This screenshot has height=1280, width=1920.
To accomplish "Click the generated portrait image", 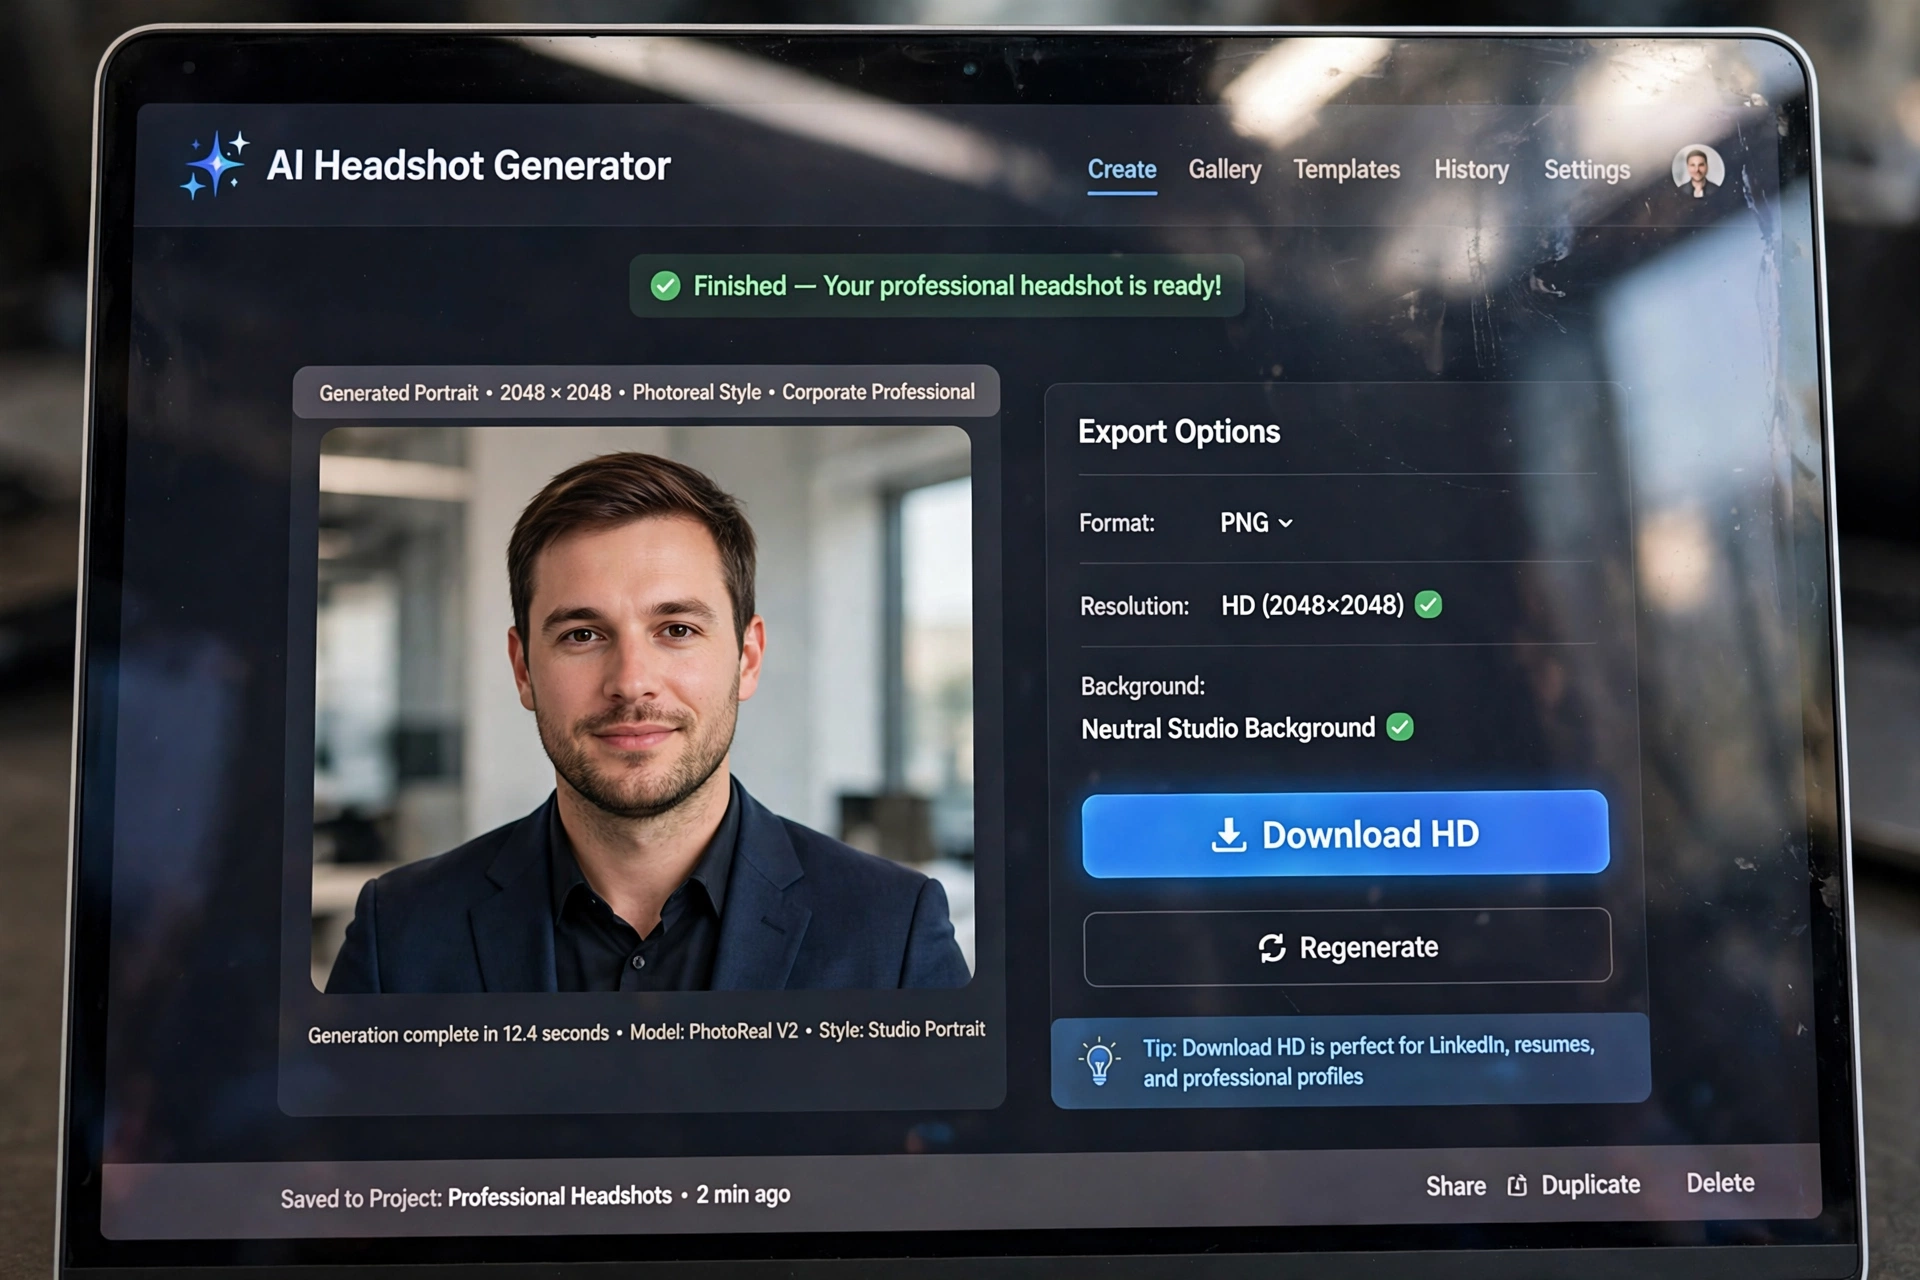I will coord(642,709).
